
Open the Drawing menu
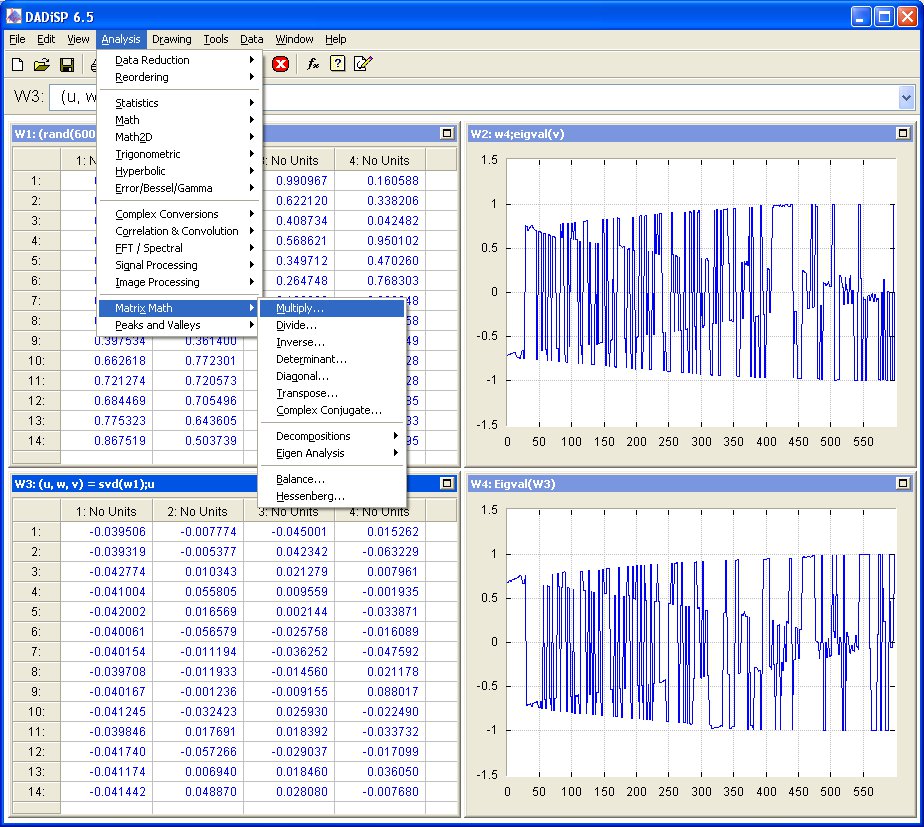pyautogui.click(x=171, y=39)
